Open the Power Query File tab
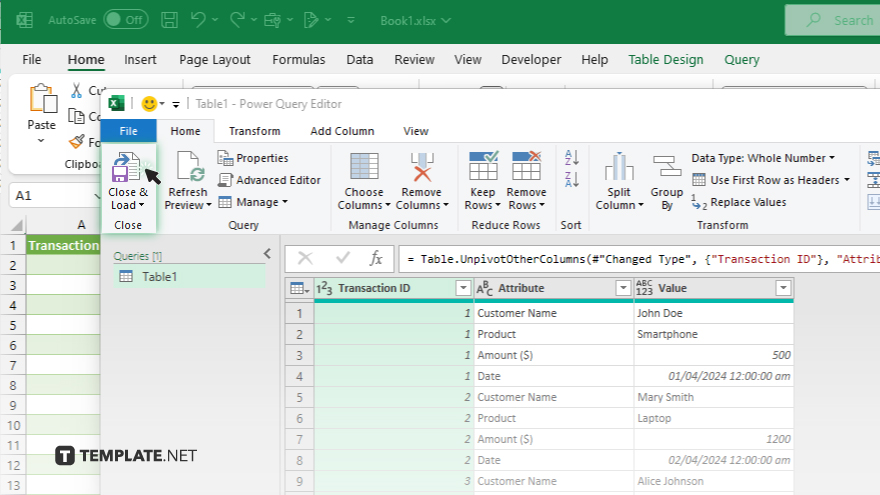 tap(129, 131)
